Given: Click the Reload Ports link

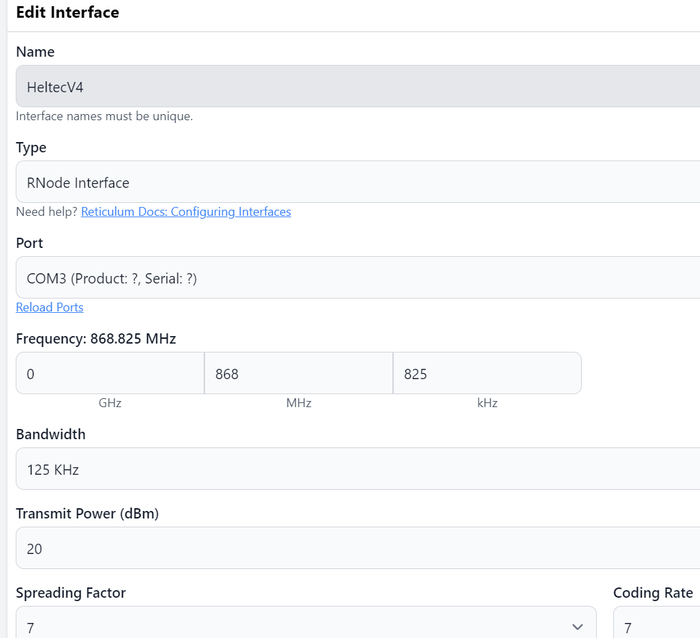Looking at the screenshot, I should [x=50, y=307].
